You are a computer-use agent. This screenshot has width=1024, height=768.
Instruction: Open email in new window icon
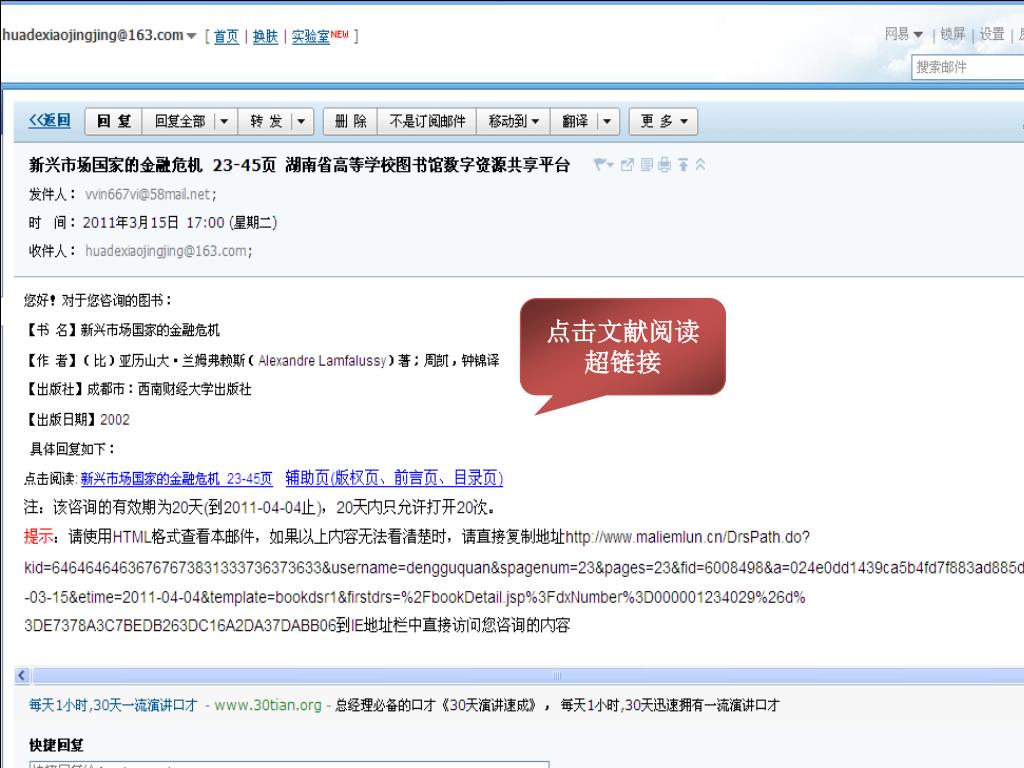click(627, 165)
